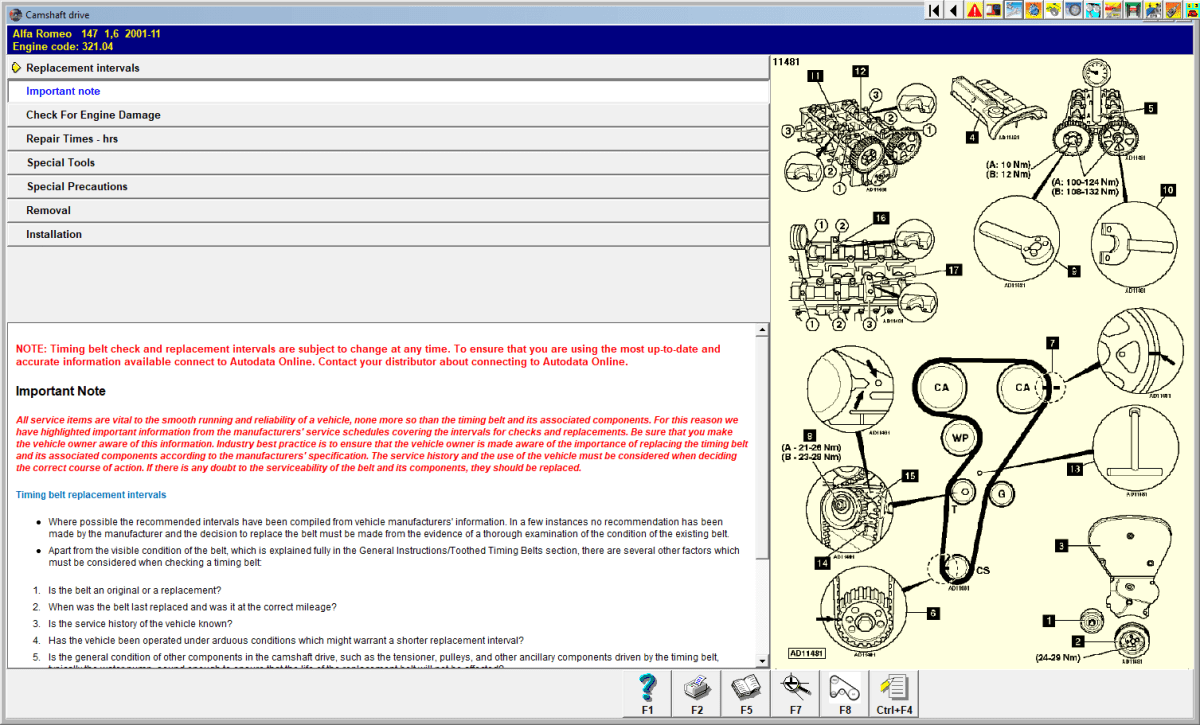Print the page using the F2 printer button
This screenshot has height=725, width=1200.
click(x=696, y=694)
